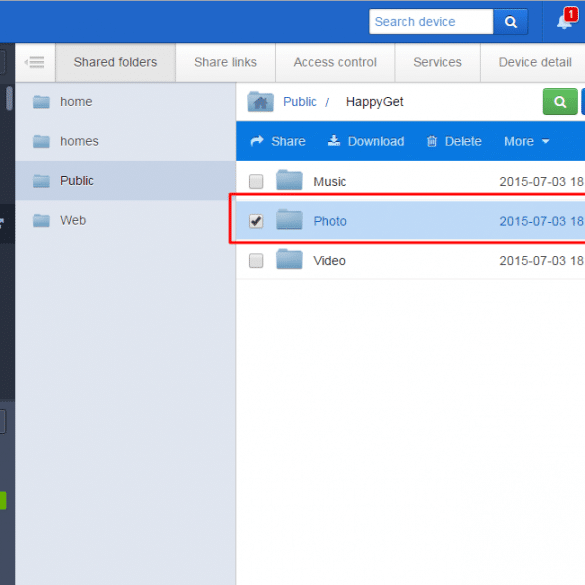Click the Video folder icon

pyautogui.click(x=289, y=259)
